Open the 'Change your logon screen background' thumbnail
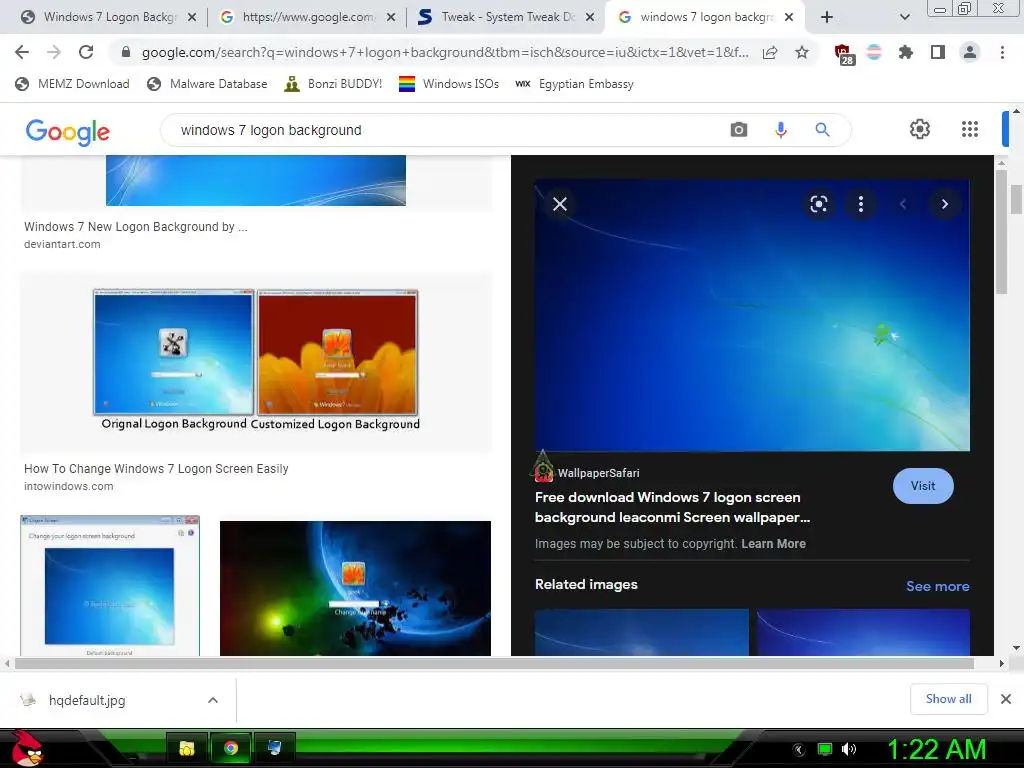 (x=110, y=585)
